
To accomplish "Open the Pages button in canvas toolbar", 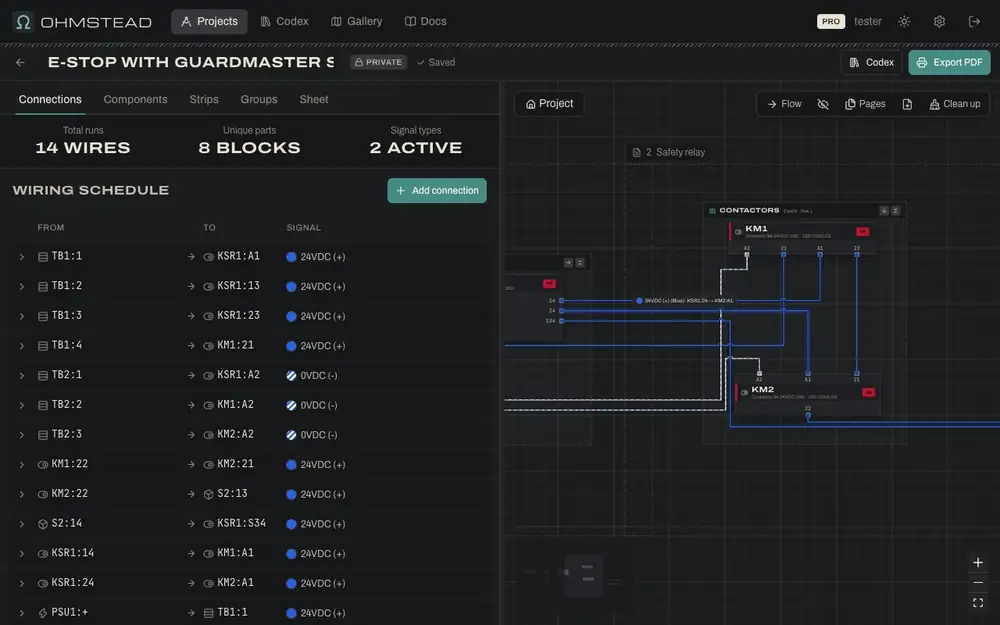I will (865, 104).
